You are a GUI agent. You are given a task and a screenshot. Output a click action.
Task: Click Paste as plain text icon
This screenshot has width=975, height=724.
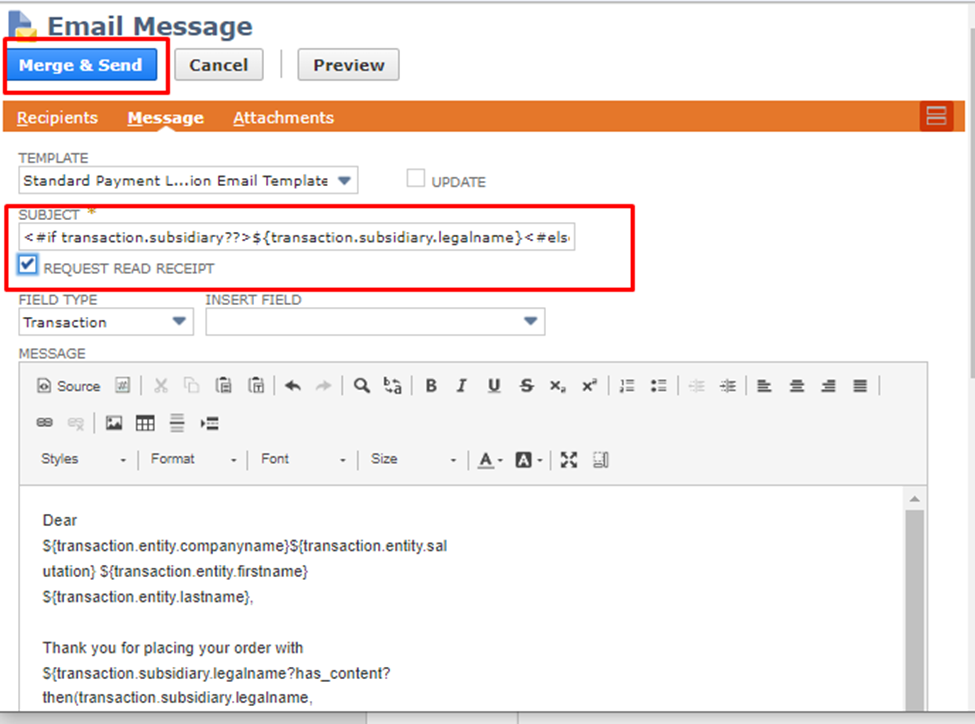pyautogui.click(x=256, y=386)
